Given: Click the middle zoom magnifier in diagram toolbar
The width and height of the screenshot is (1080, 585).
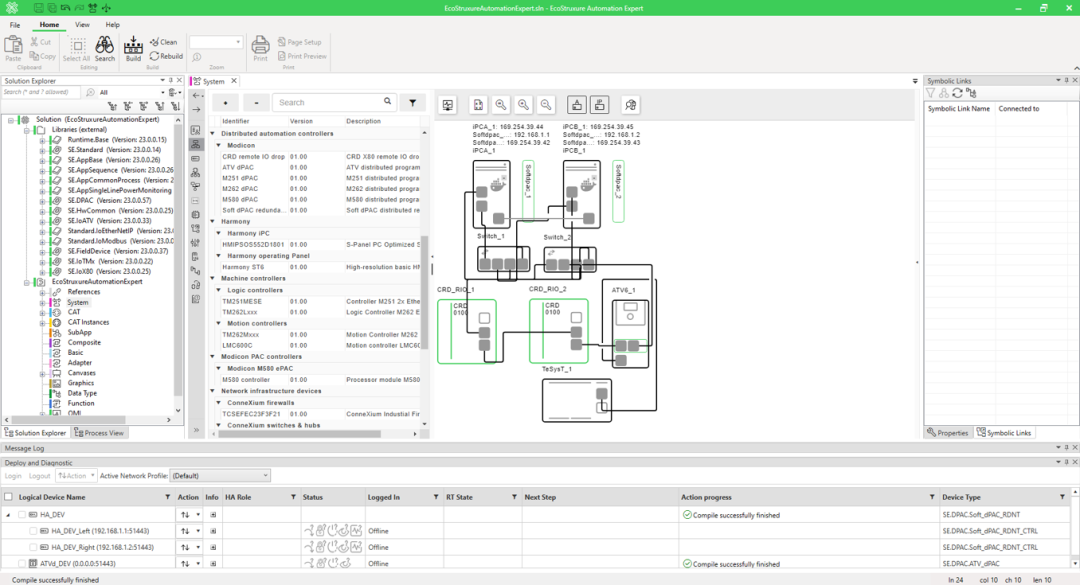Looking at the screenshot, I should [x=523, y=105].
